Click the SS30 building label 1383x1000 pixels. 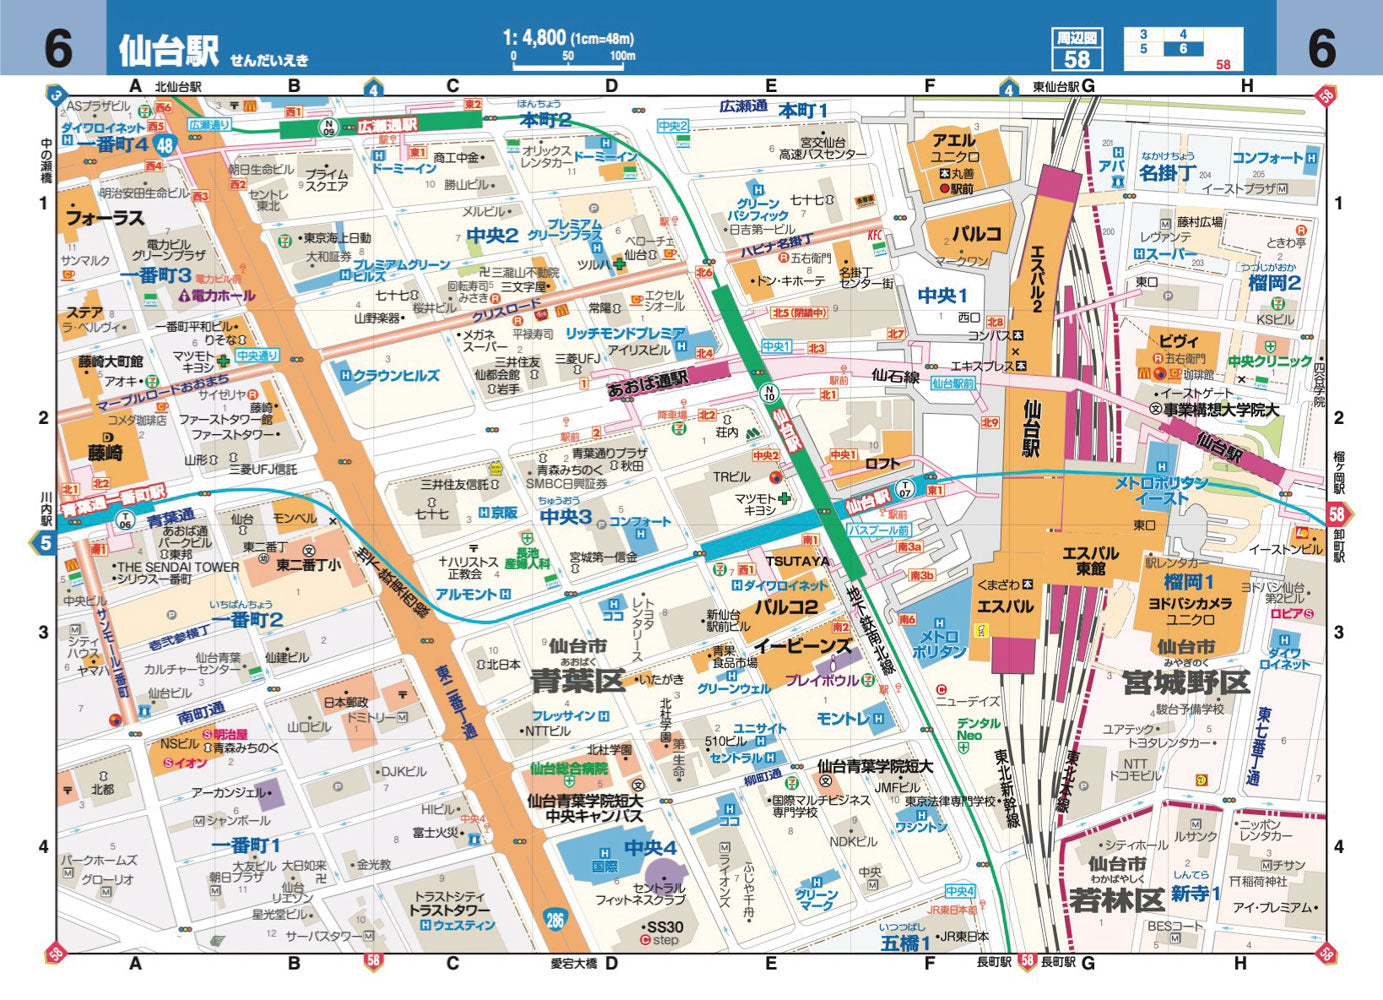tap(664, 927)
